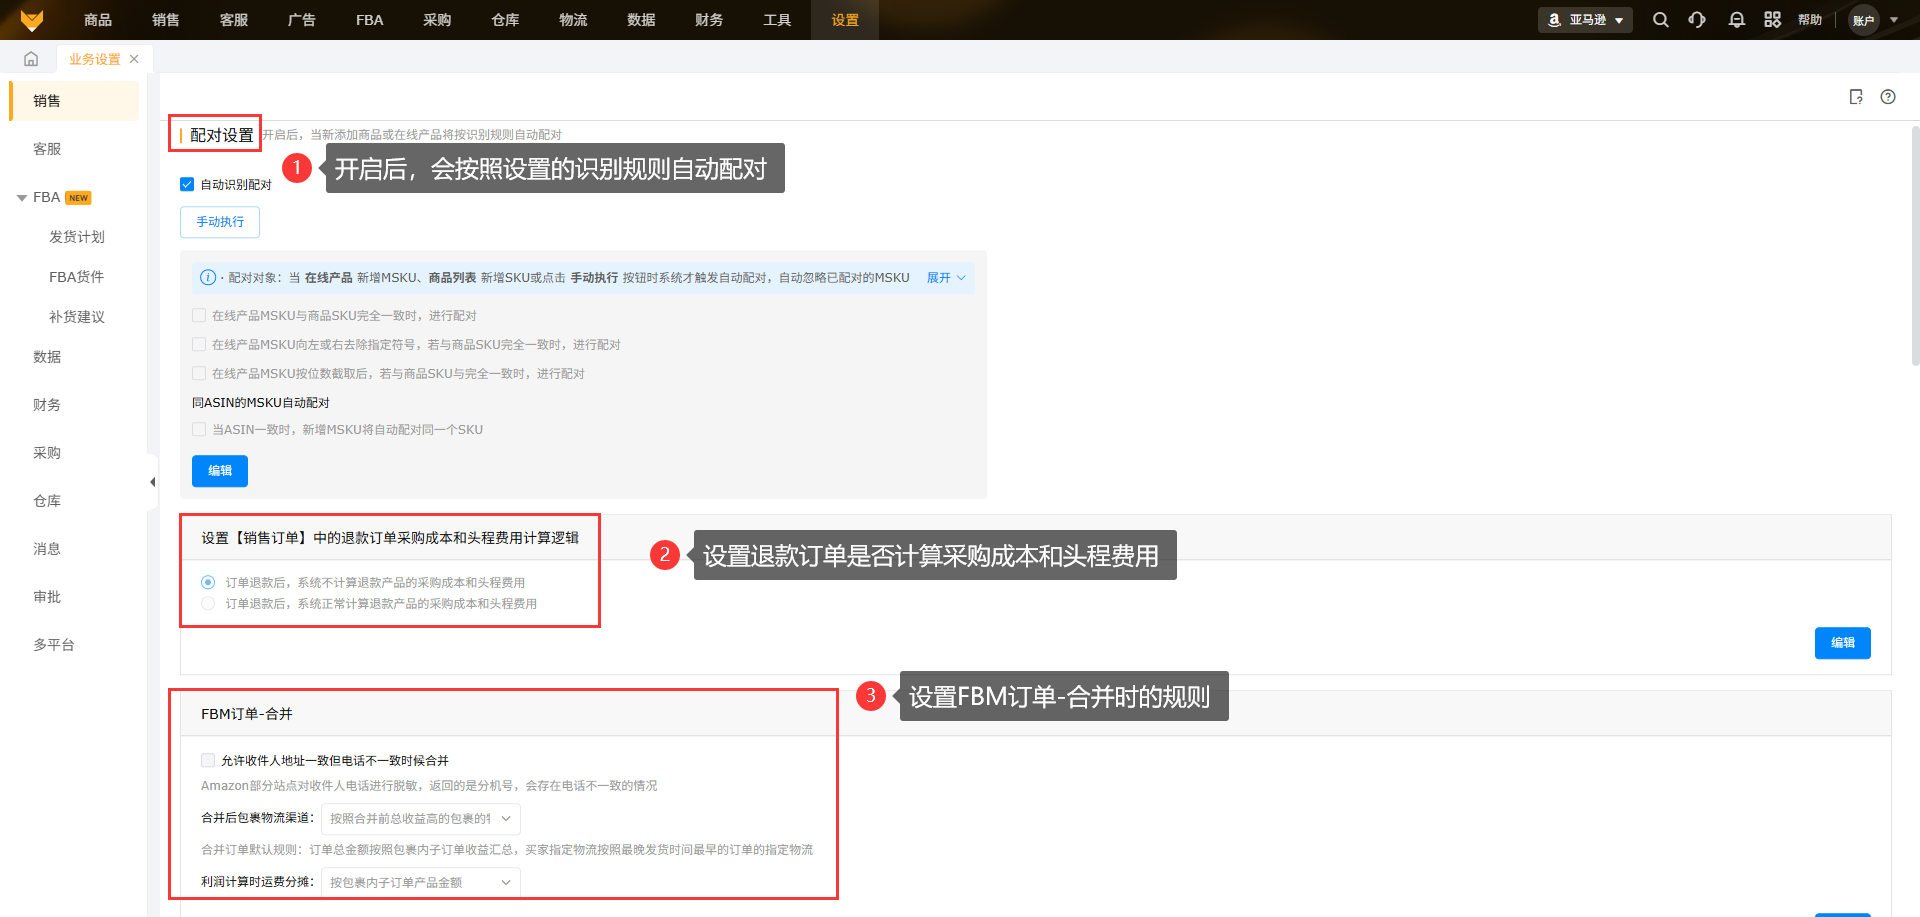Click the 手动执行 button
Screen dimensions: 1920x917
click(x=220, y=222)
